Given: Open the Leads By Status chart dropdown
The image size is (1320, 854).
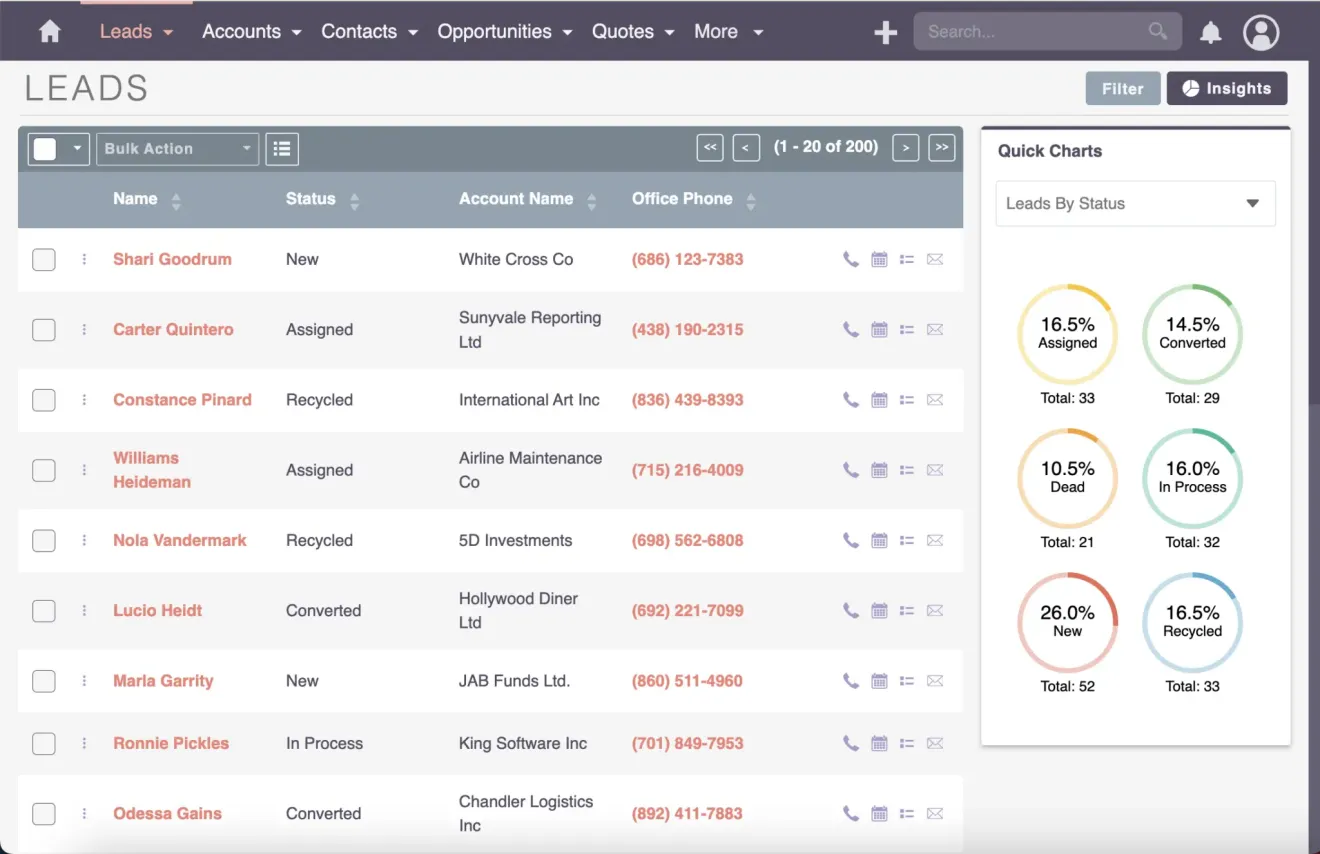Looking at the screenshot, I should tap(1135, 203).
